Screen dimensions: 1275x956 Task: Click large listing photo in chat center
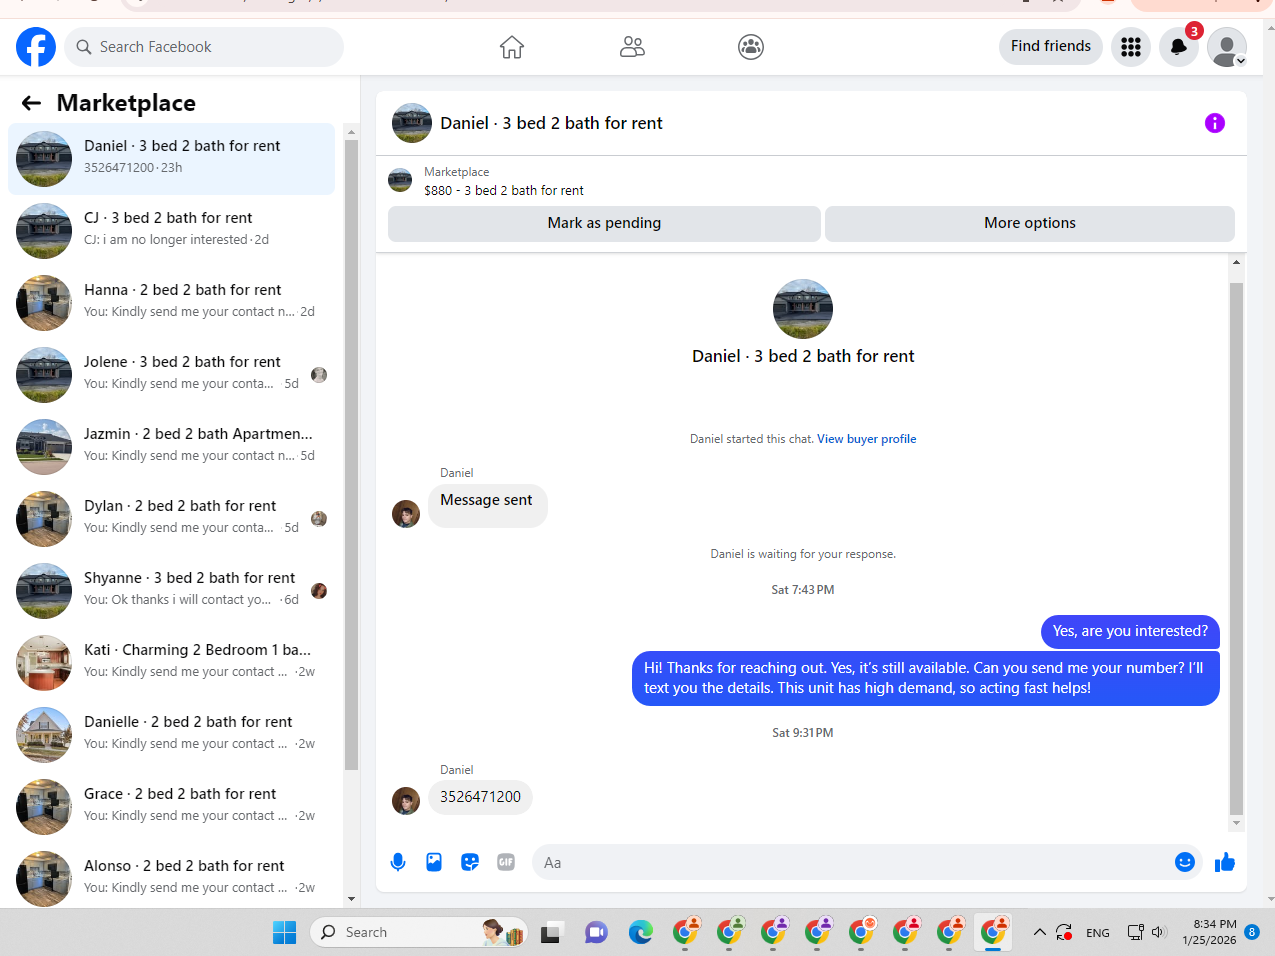tap(803, 309)
